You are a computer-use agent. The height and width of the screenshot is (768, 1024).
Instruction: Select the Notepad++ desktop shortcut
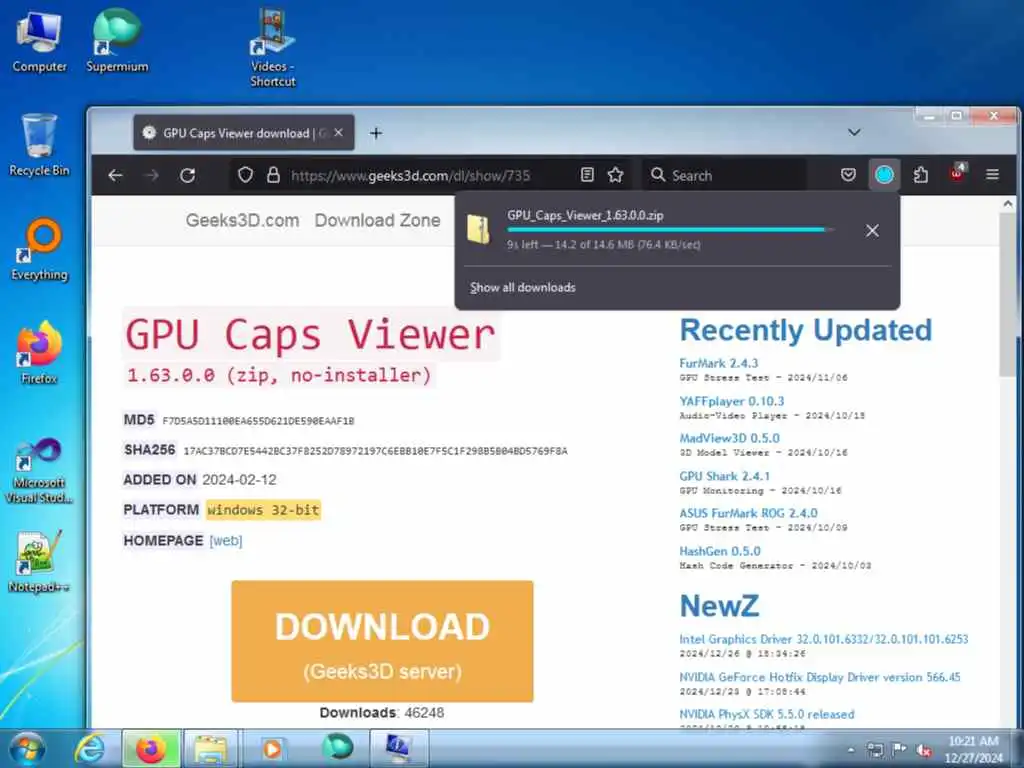[39, 562]
